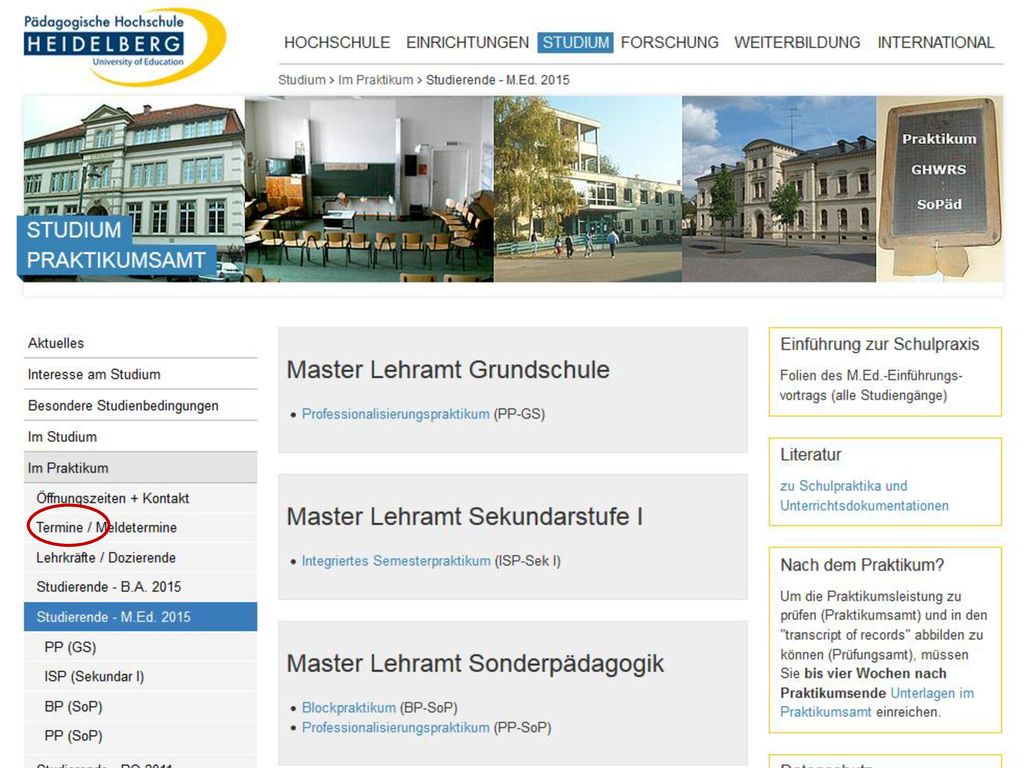
Task: Open ISP (Sekundar I) sidebar subitem
Action: [140, 677]
